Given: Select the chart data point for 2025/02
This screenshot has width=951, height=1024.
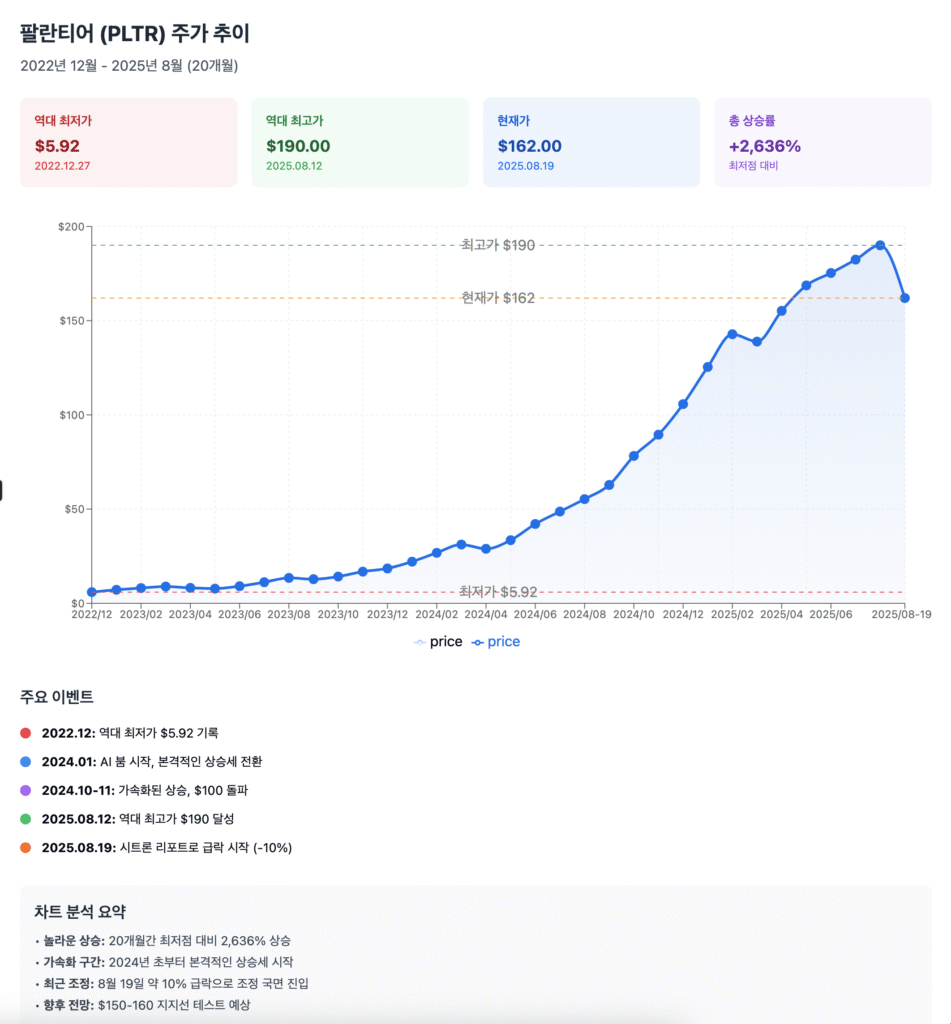Looking at the screenshot, I should 732,334.
